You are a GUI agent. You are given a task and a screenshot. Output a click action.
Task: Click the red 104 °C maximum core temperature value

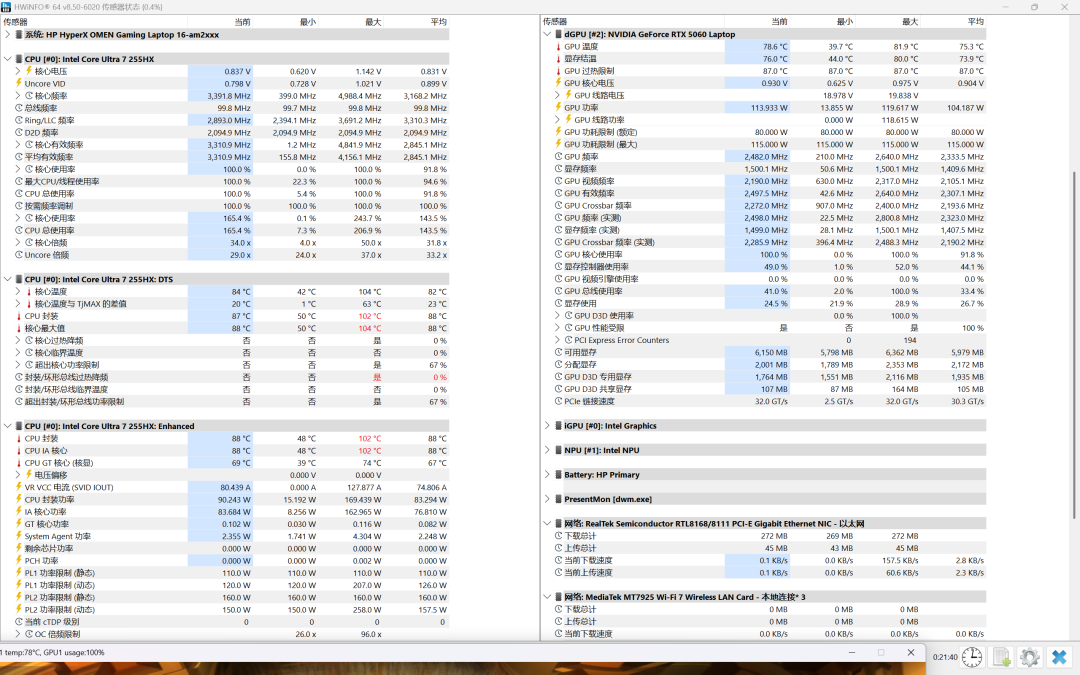click(370, 329)
